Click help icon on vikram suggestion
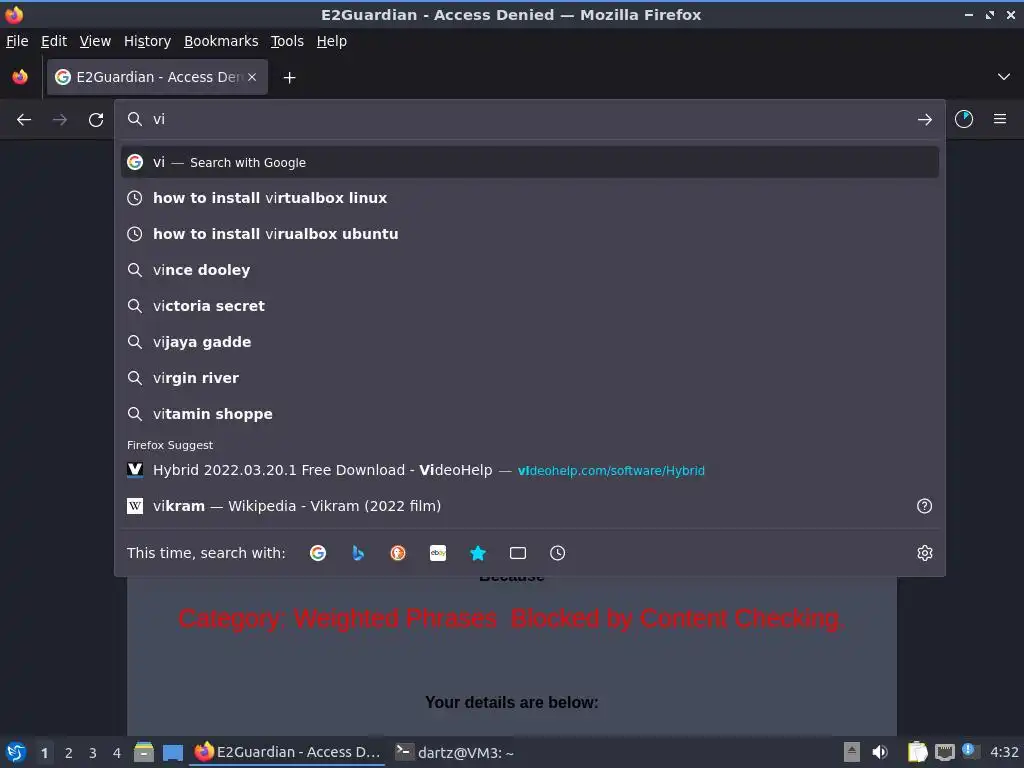The width and height of the screenshot is (1024, 768). point(924,506)
